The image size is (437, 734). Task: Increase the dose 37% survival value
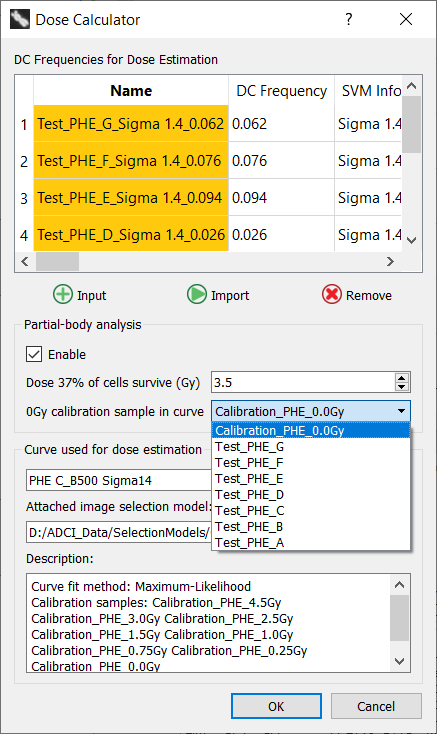(401, 378)
